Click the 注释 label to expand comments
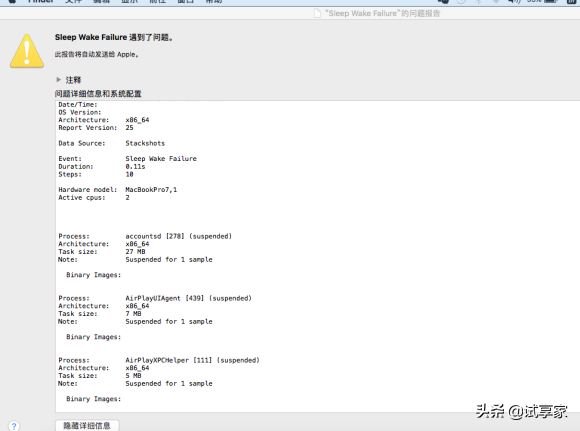Image resolution: width=580 pixels, height=431 pixels. click(x=73, y=80)
